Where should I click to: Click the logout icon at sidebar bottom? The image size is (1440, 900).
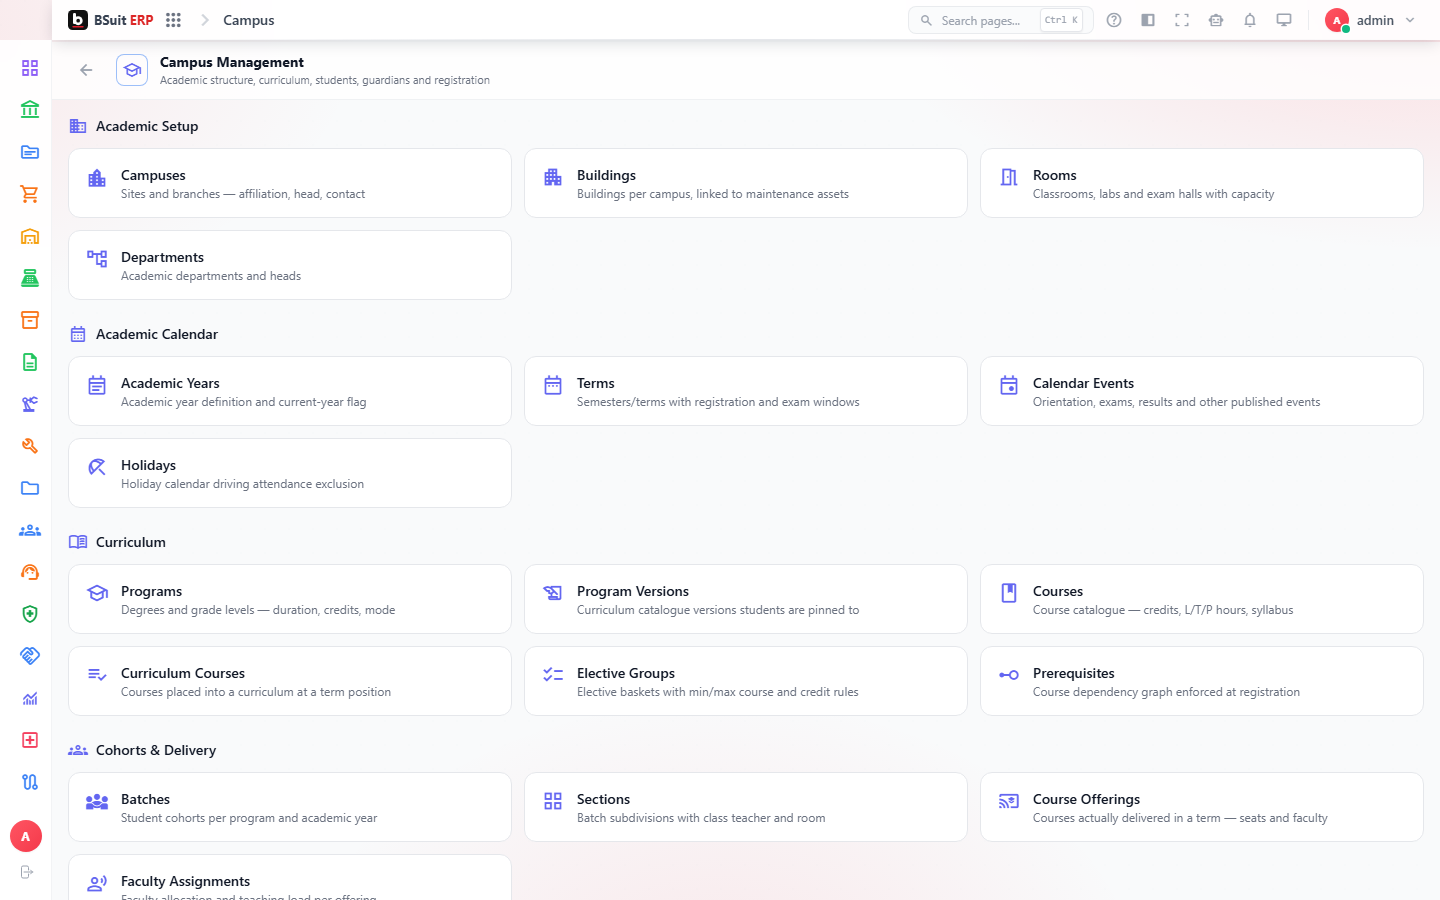click(26, 872)
